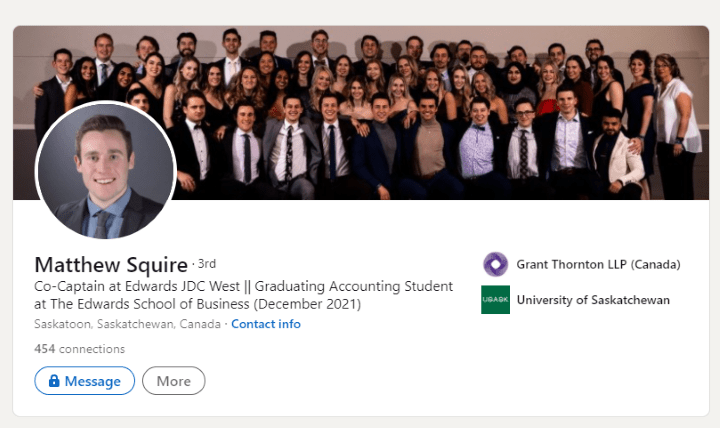
Task: Click the woman in white blouse in cover photo
Action: tap(675, 124)
